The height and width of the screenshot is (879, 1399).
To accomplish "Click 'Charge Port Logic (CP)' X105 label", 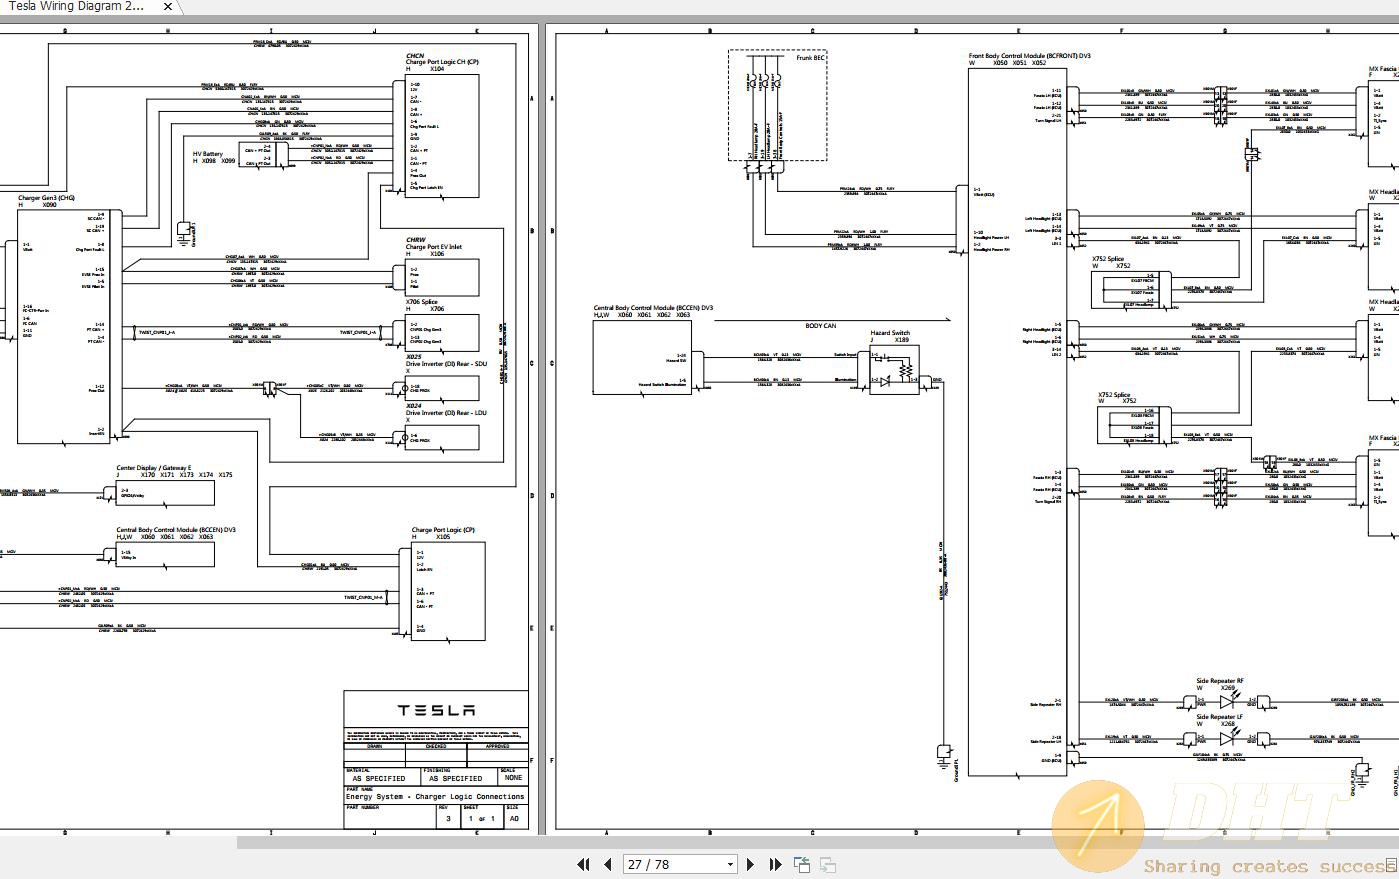I will pyautogui.click(x=443, y=530).
